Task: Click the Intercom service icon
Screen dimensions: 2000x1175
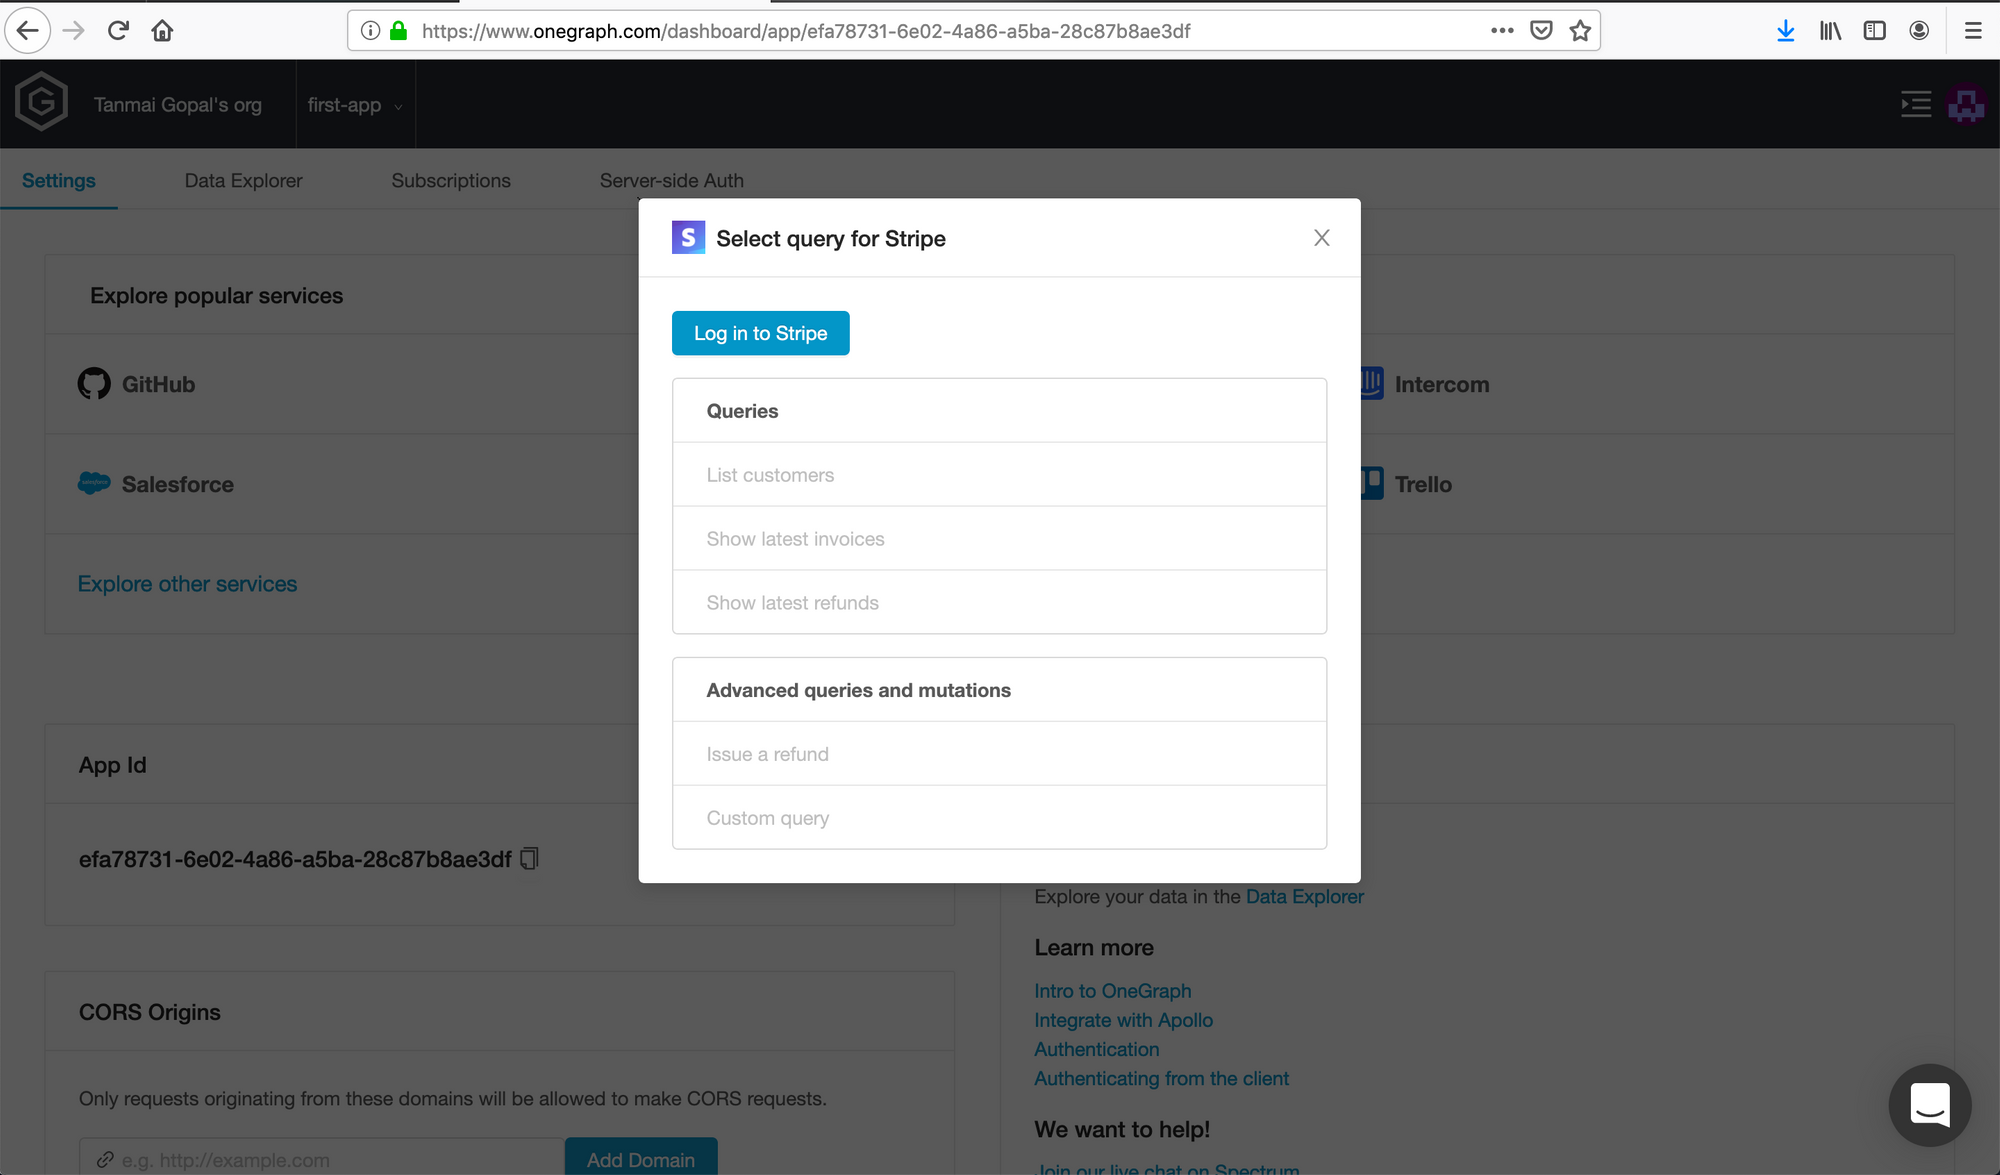Action: [x=1372, y=383]
